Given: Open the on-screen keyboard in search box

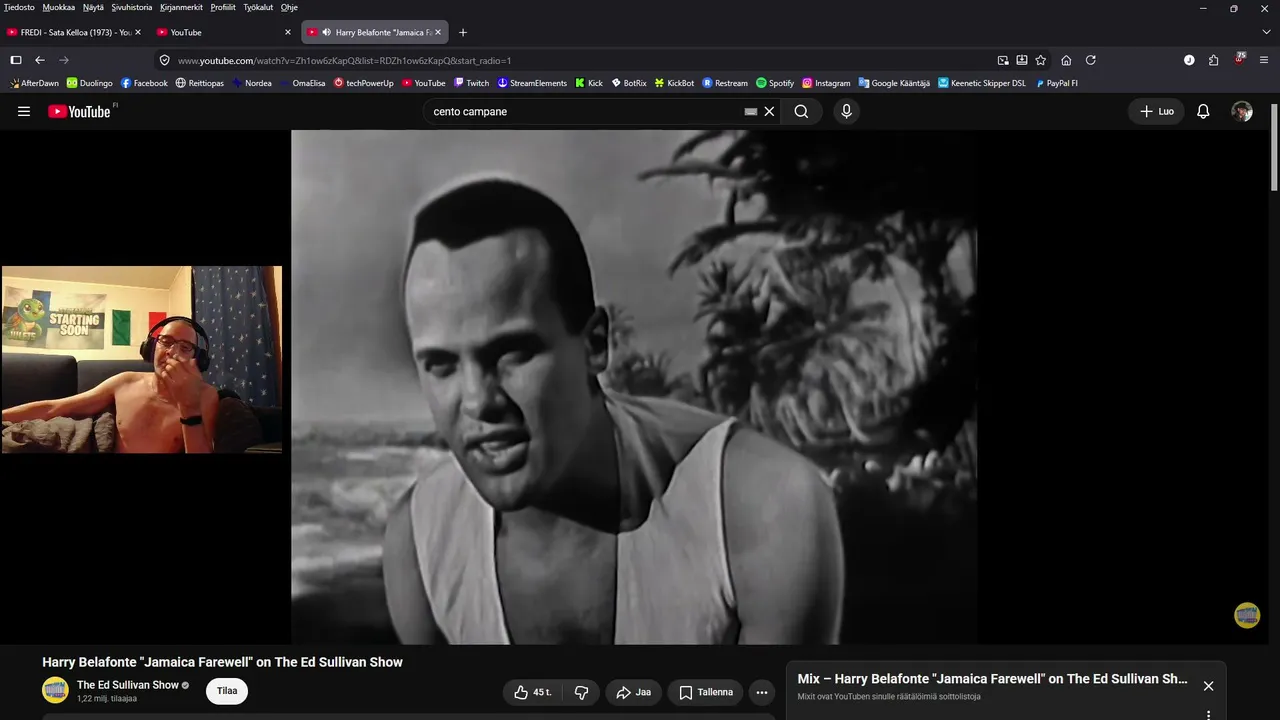Looking at the screenshot, I should tap(751, 112).
